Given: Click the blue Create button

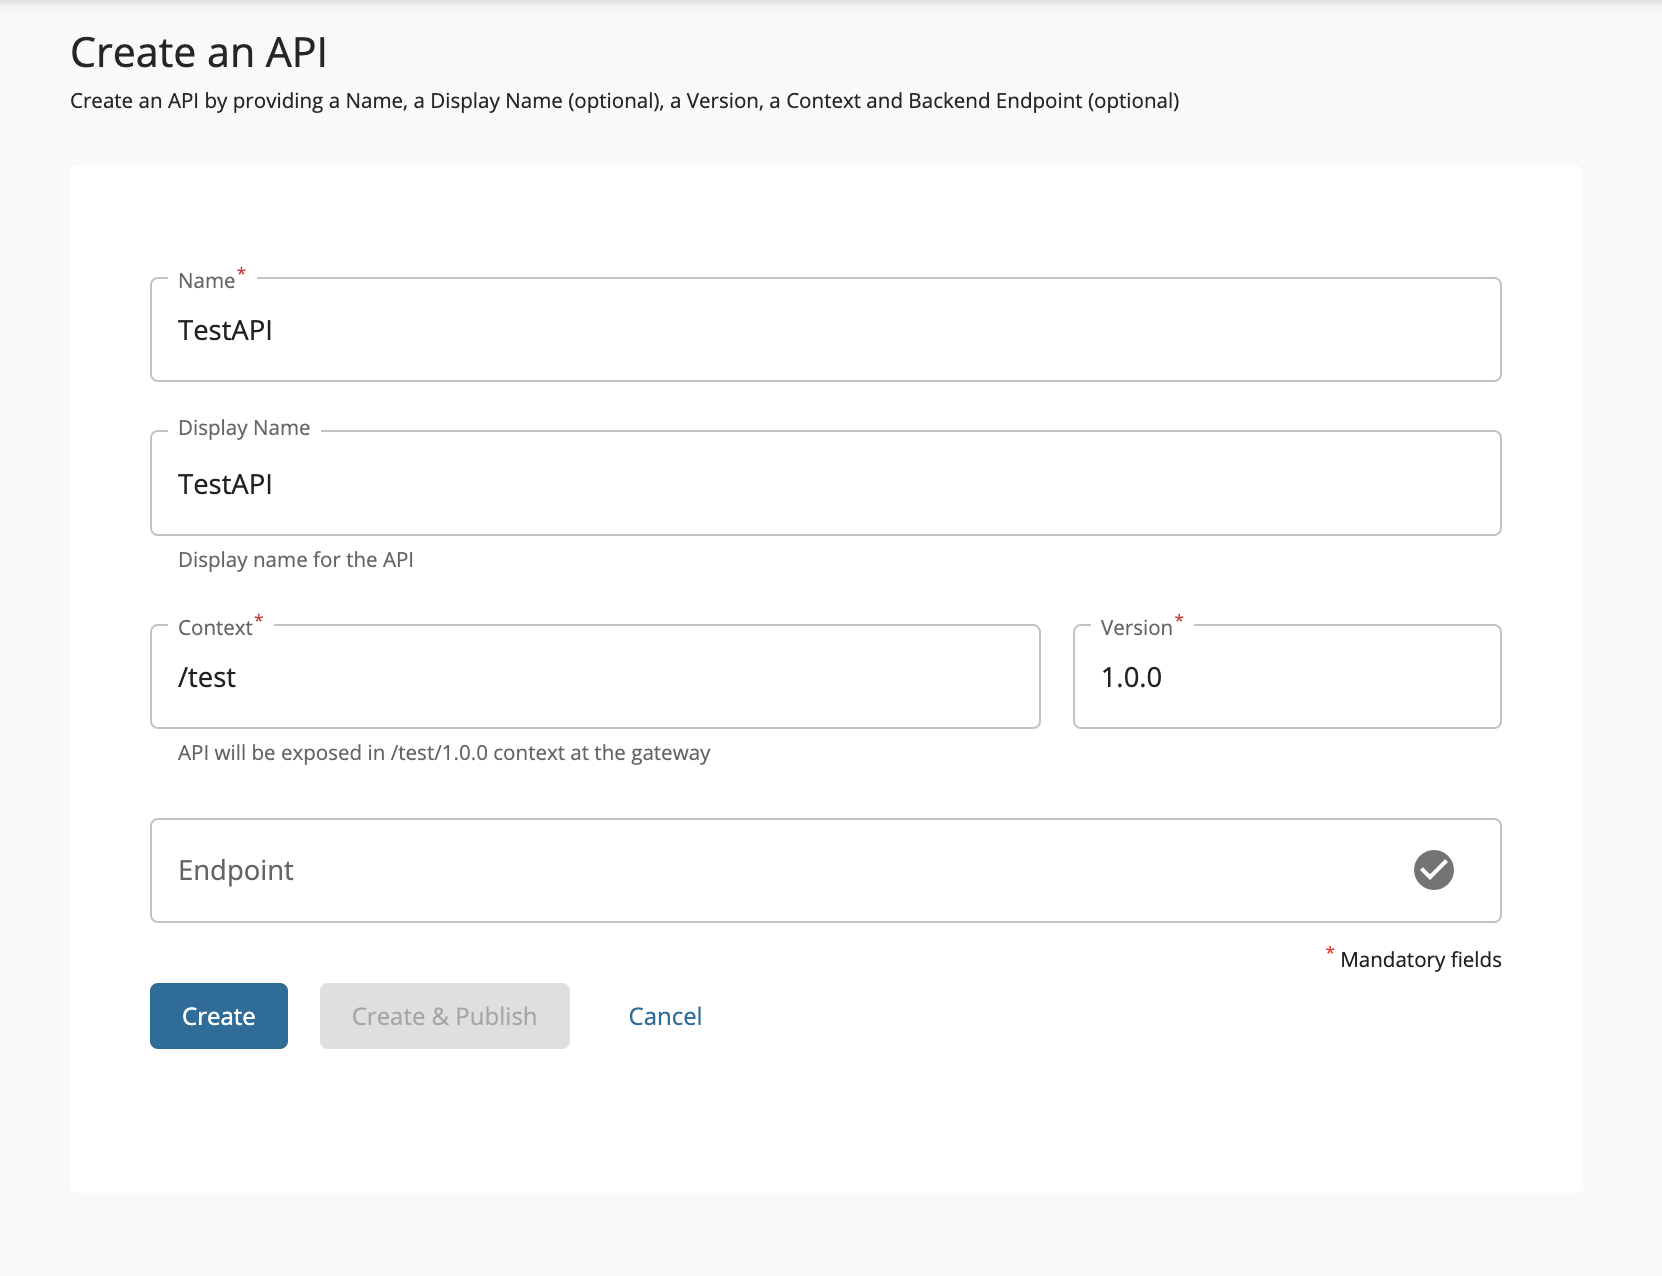Looking at the screenshot, I should coord(218,1015).
